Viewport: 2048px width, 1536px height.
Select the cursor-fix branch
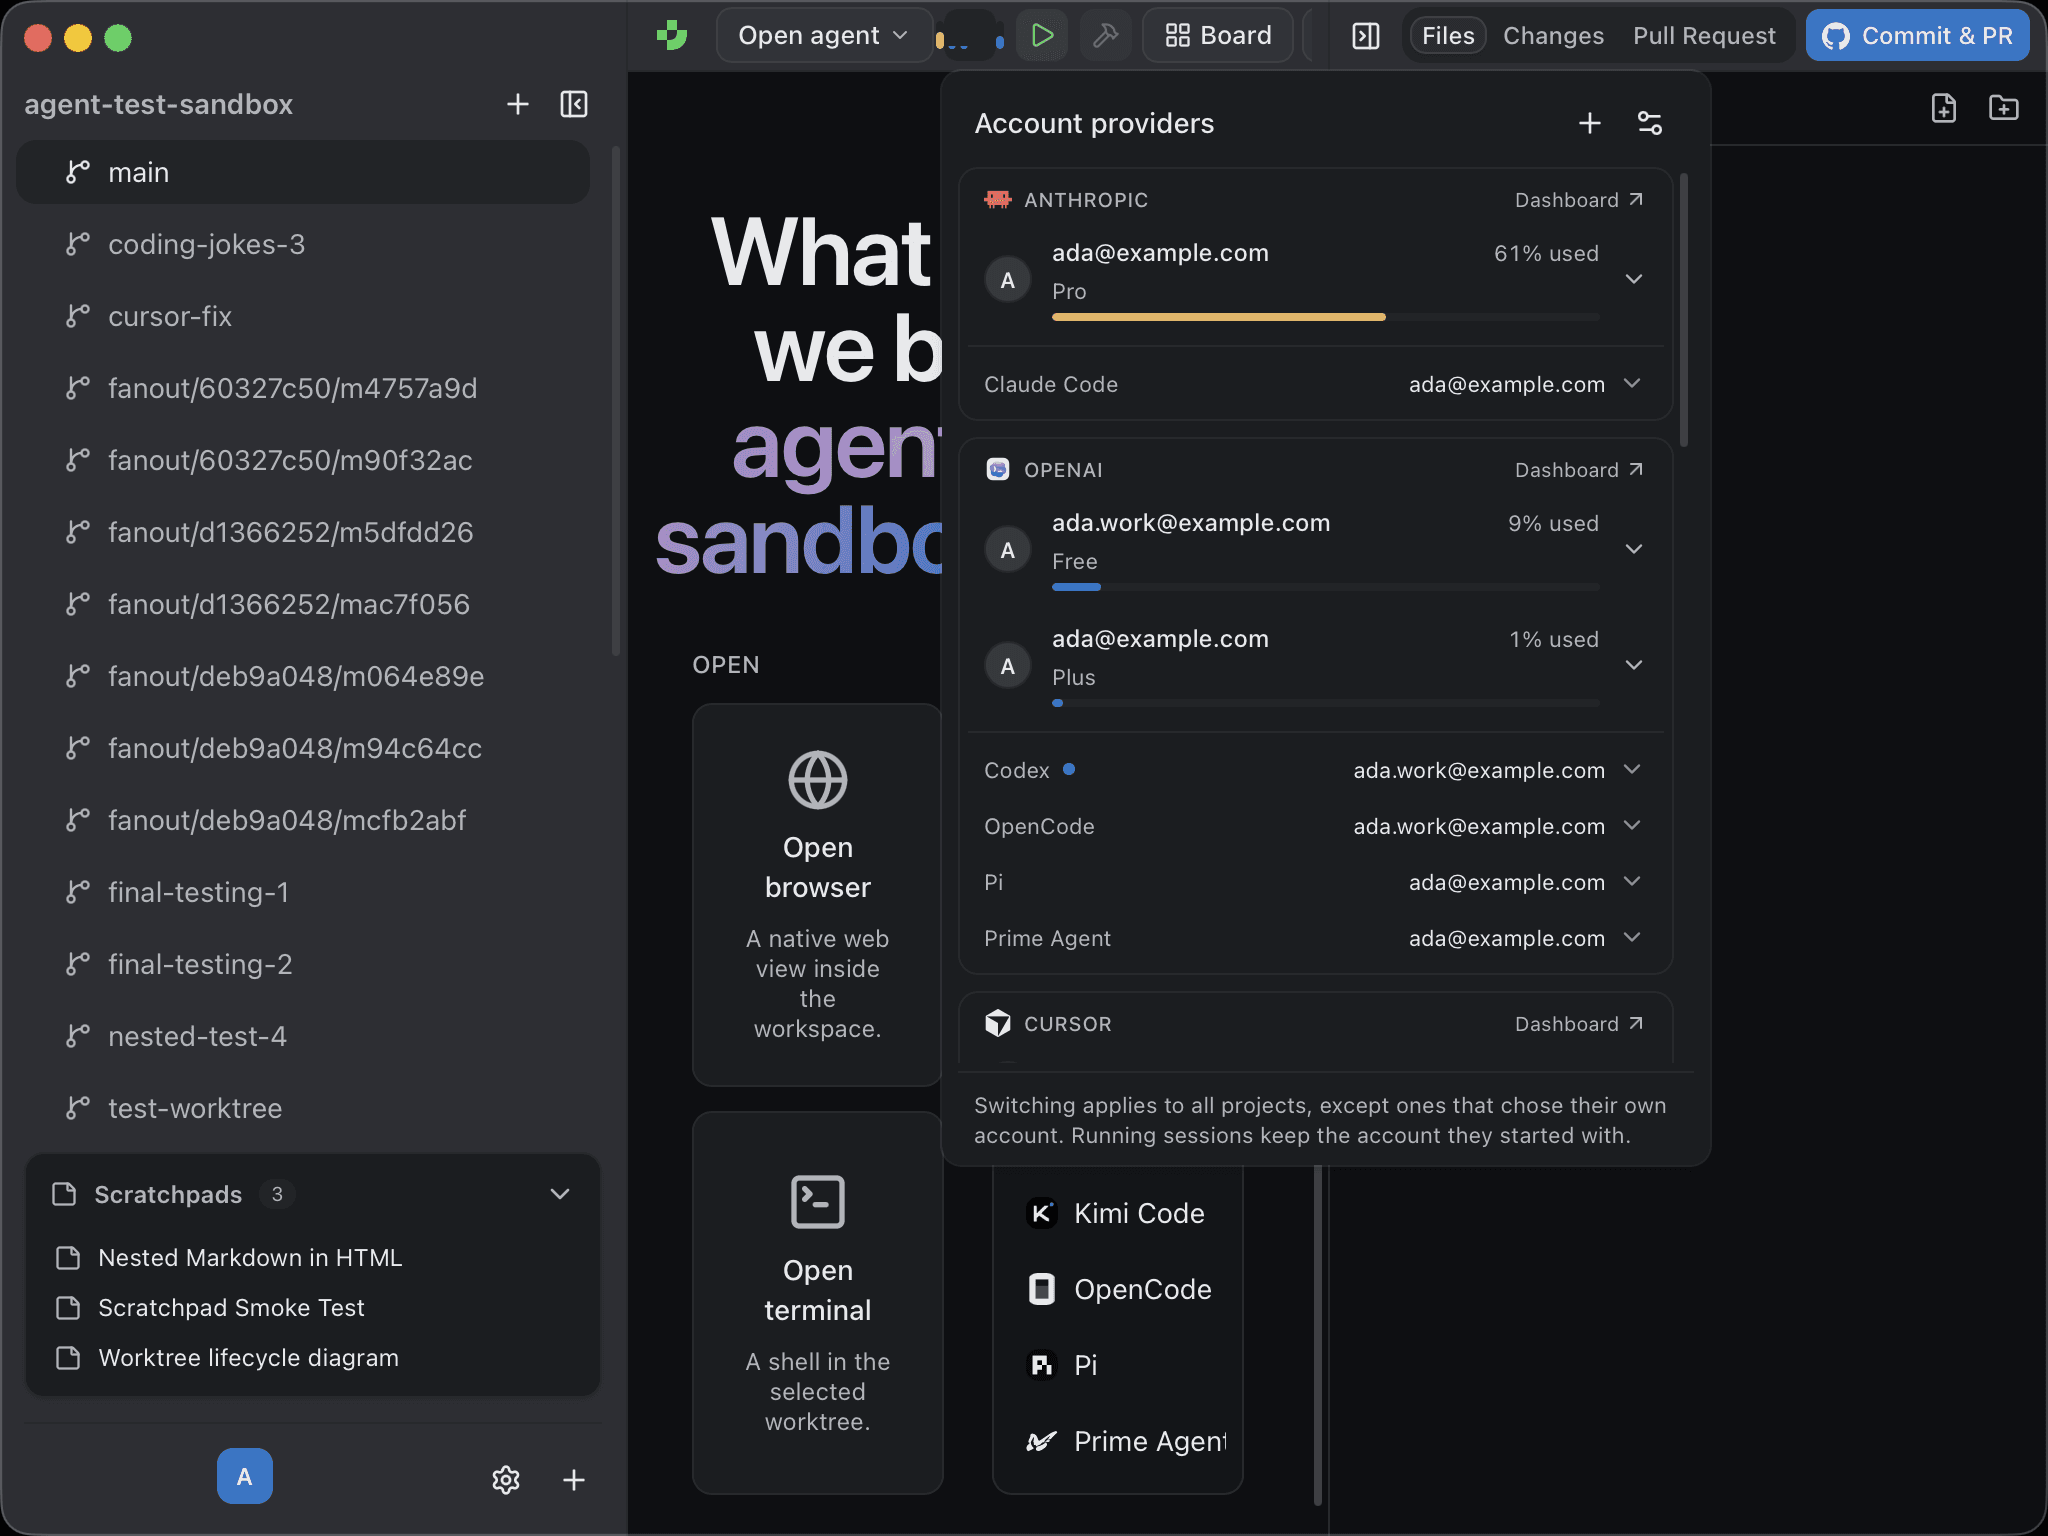point(303,316)
